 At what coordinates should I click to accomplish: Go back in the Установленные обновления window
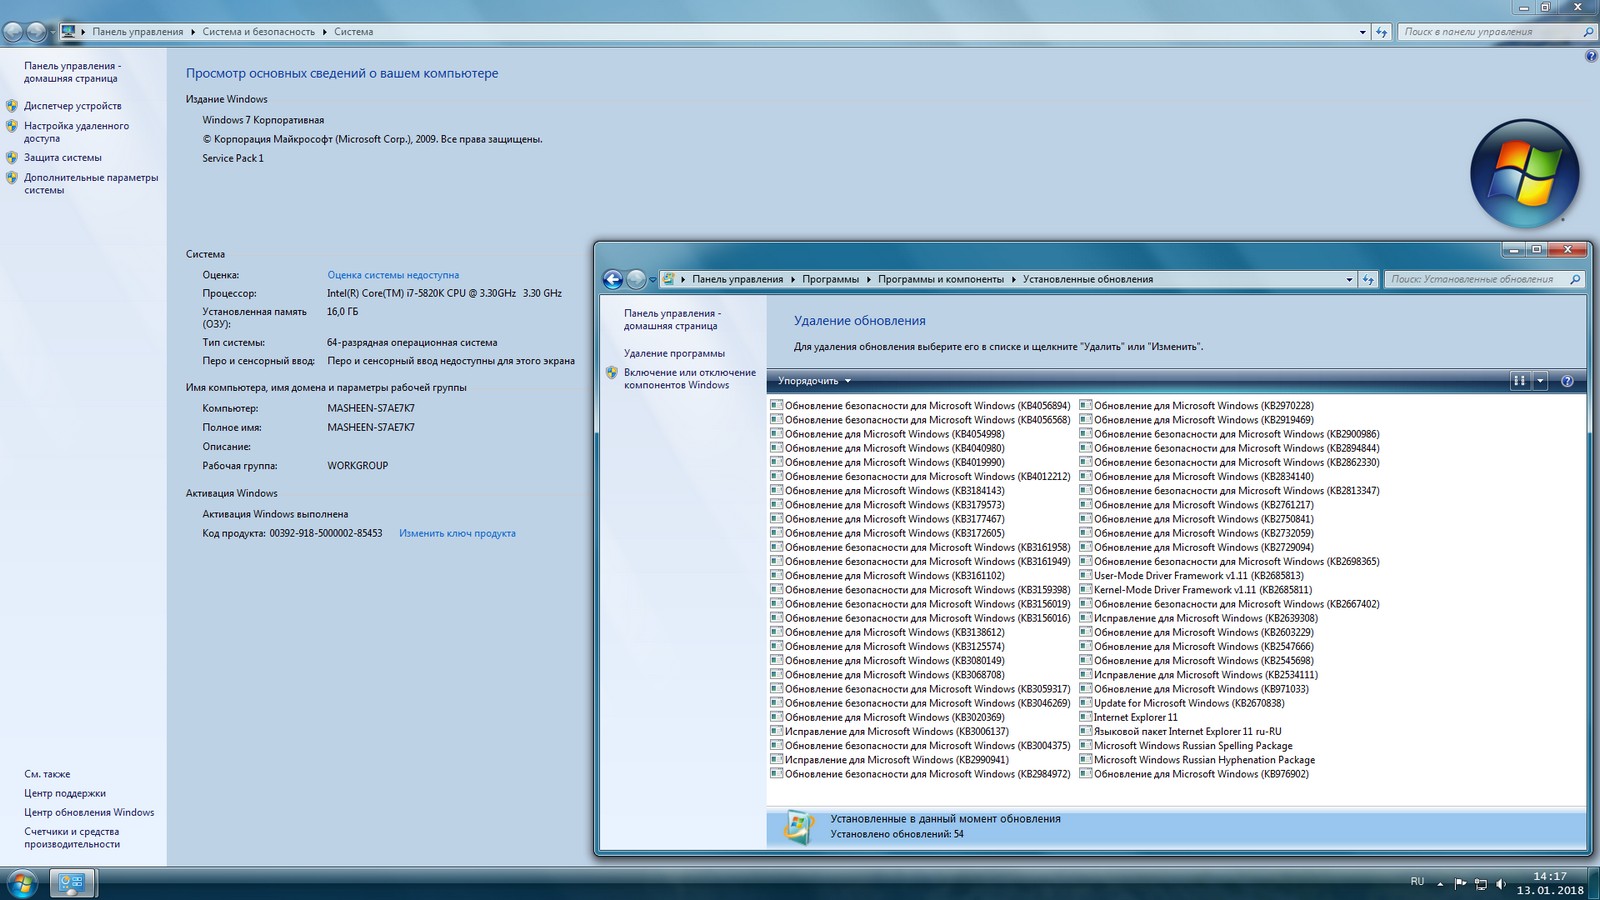tap(613, 280)
